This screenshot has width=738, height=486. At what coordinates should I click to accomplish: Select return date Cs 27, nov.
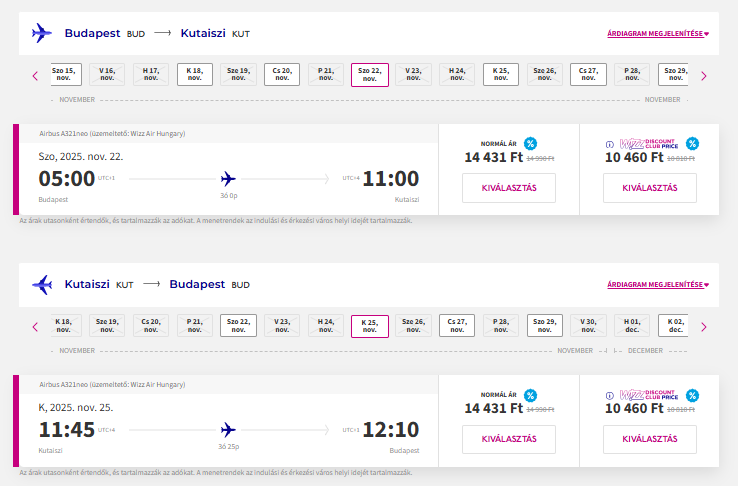(x=457, y=326)
